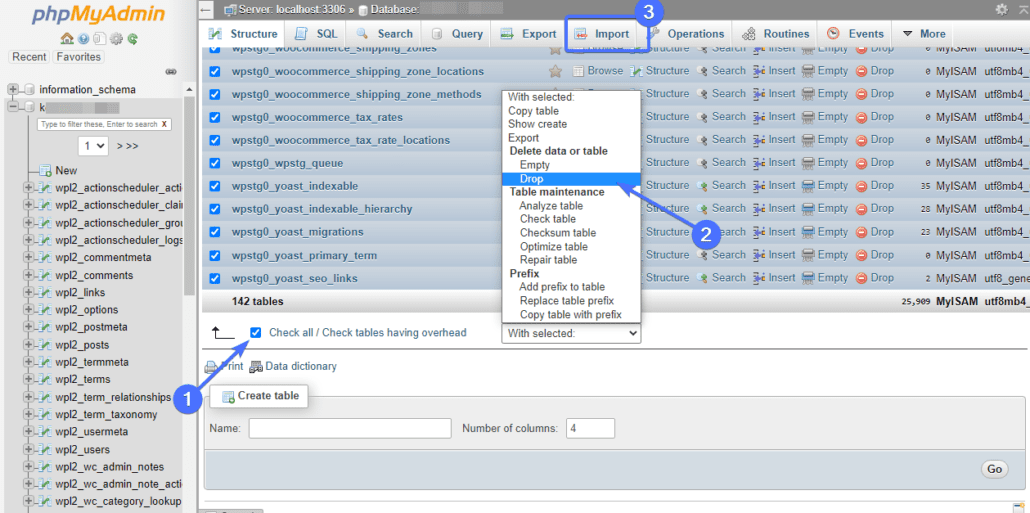Uncheck wpstg0_wpstg_queue checkbox
The image size is (1030, 513).
pyautogui.click(x=214, y=163)
